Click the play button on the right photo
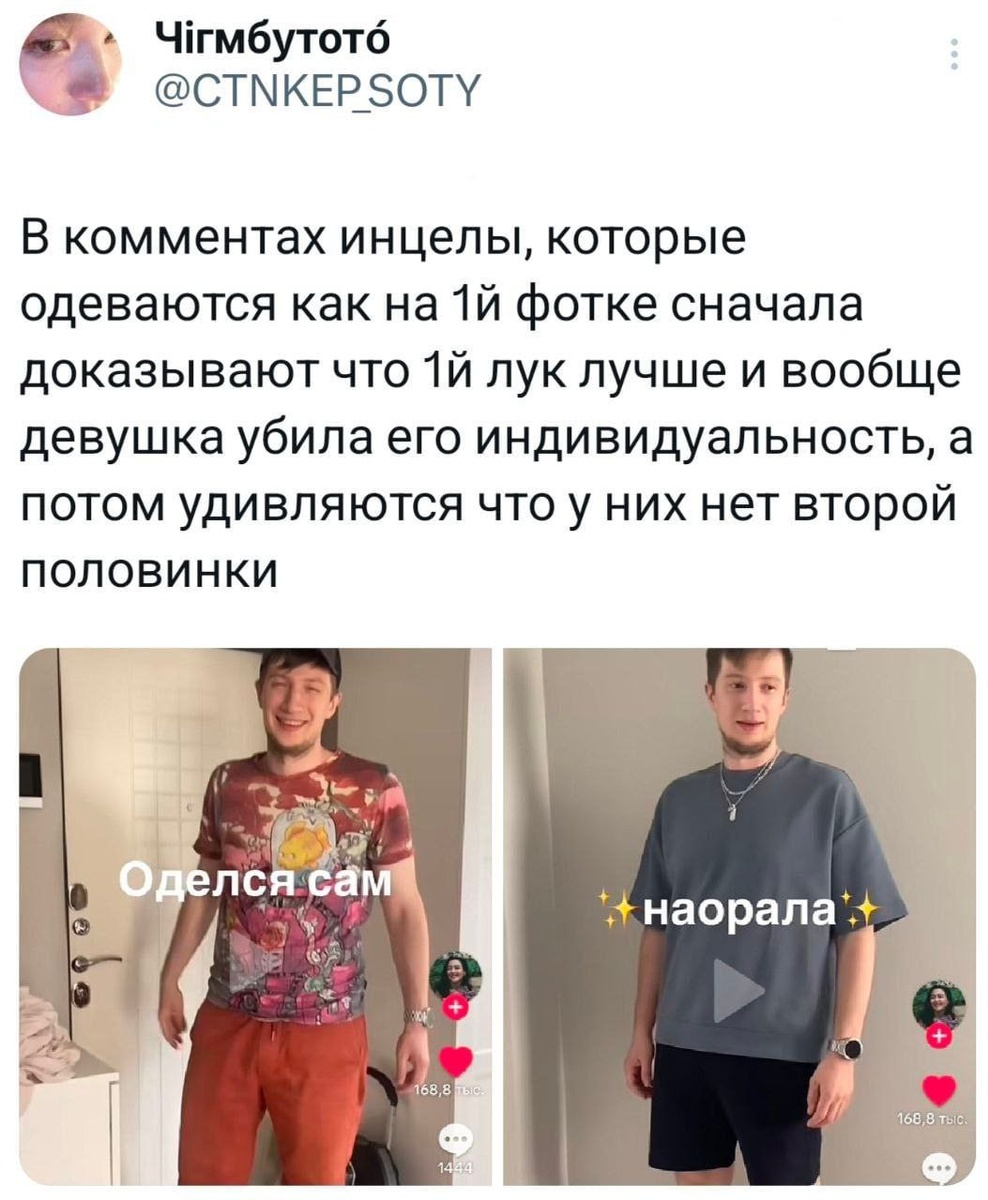Viewport: 988px width, 1200px height. (739, 989)
